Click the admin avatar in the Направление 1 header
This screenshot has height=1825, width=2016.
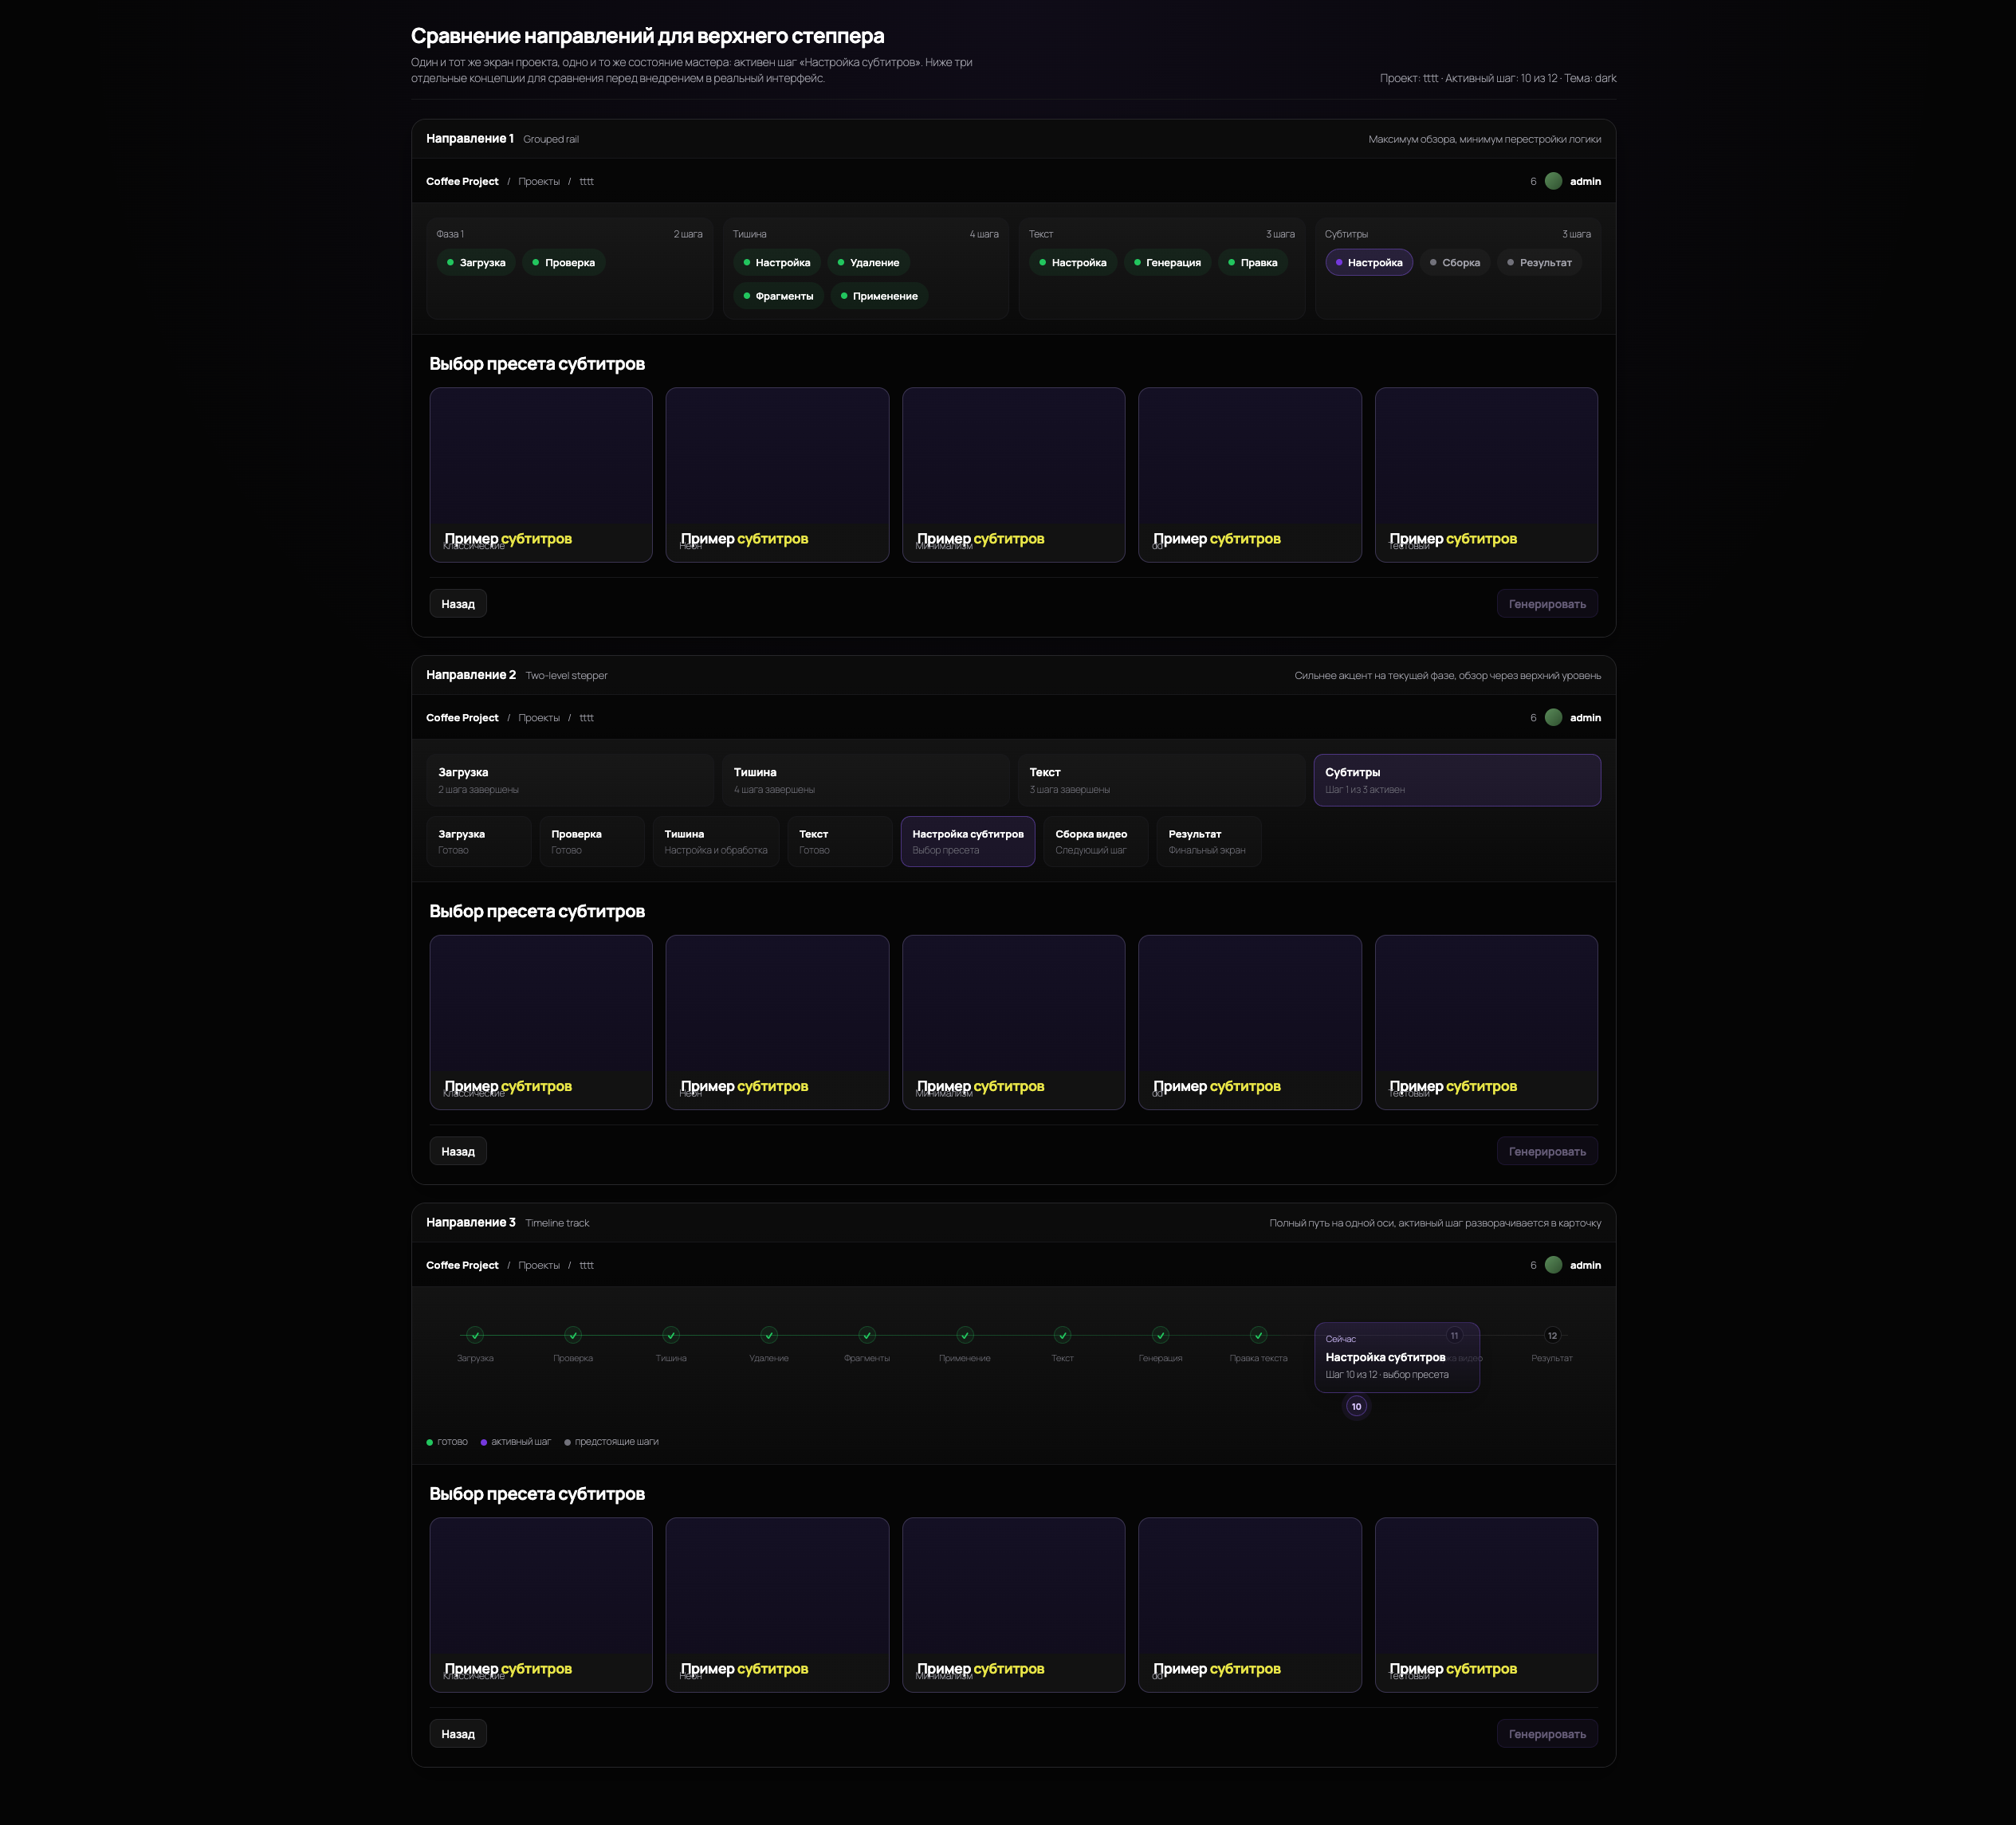pos(1553,181)
